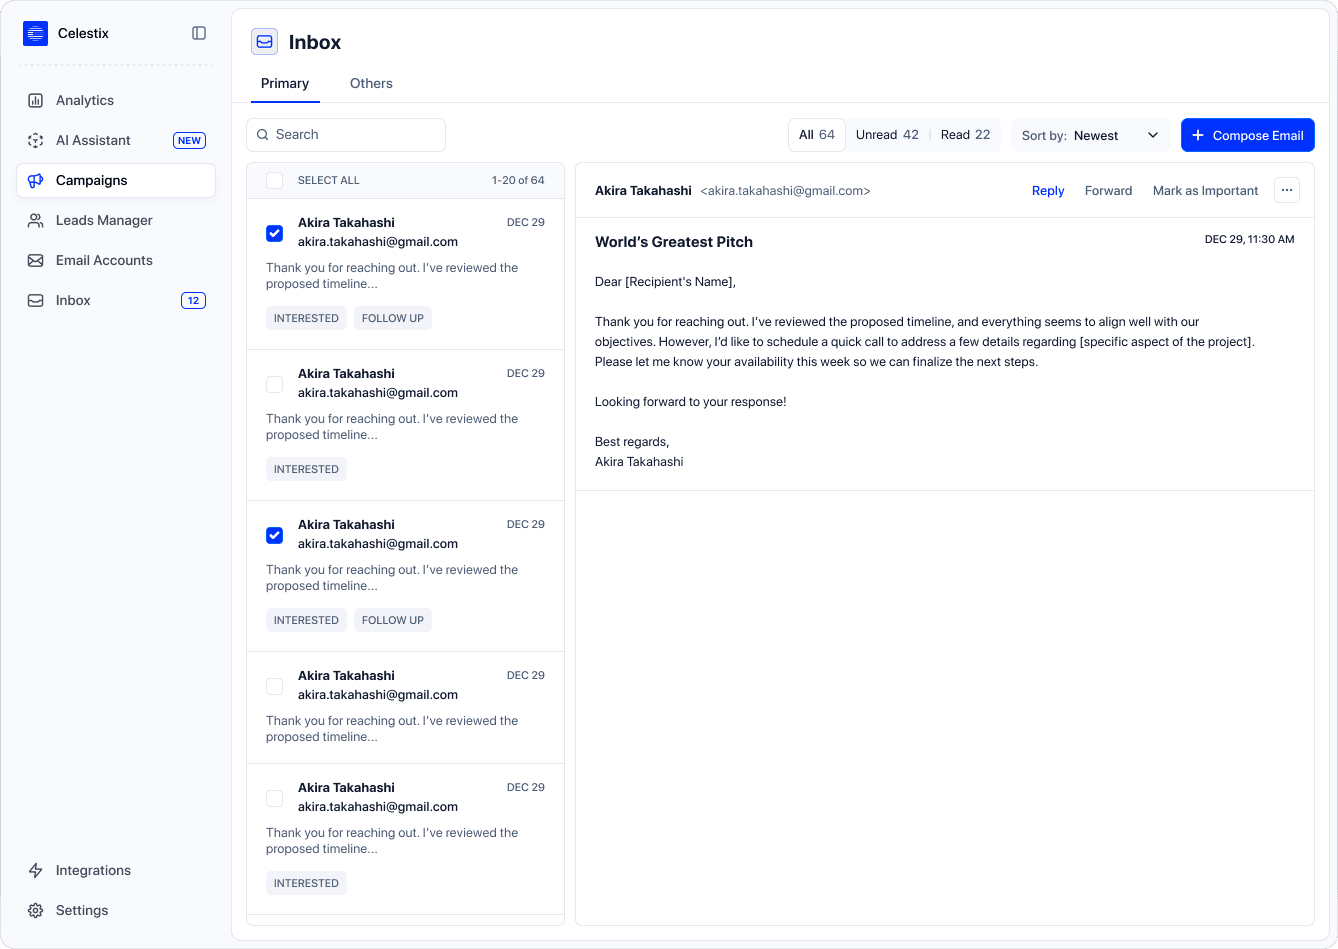Image resolution: width=1338 pixels, height=949 pixels.
Task: Click the Email Accounts envelope icon
Action: [x=36, y=260]
